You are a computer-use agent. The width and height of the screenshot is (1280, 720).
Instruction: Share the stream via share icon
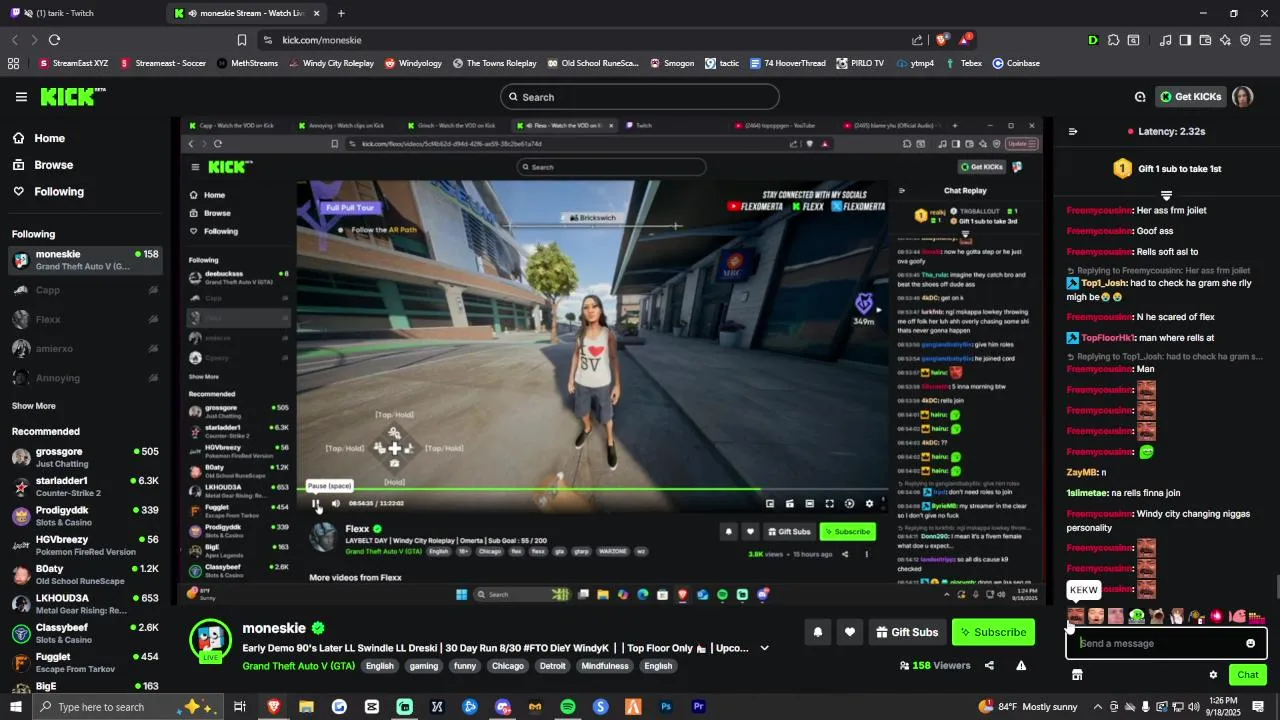[989, 665]
